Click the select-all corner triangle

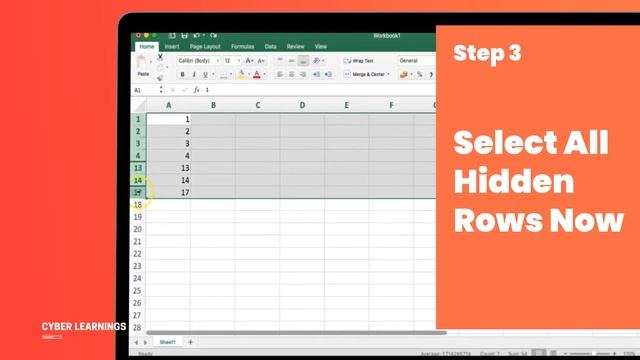click(139, 106)
